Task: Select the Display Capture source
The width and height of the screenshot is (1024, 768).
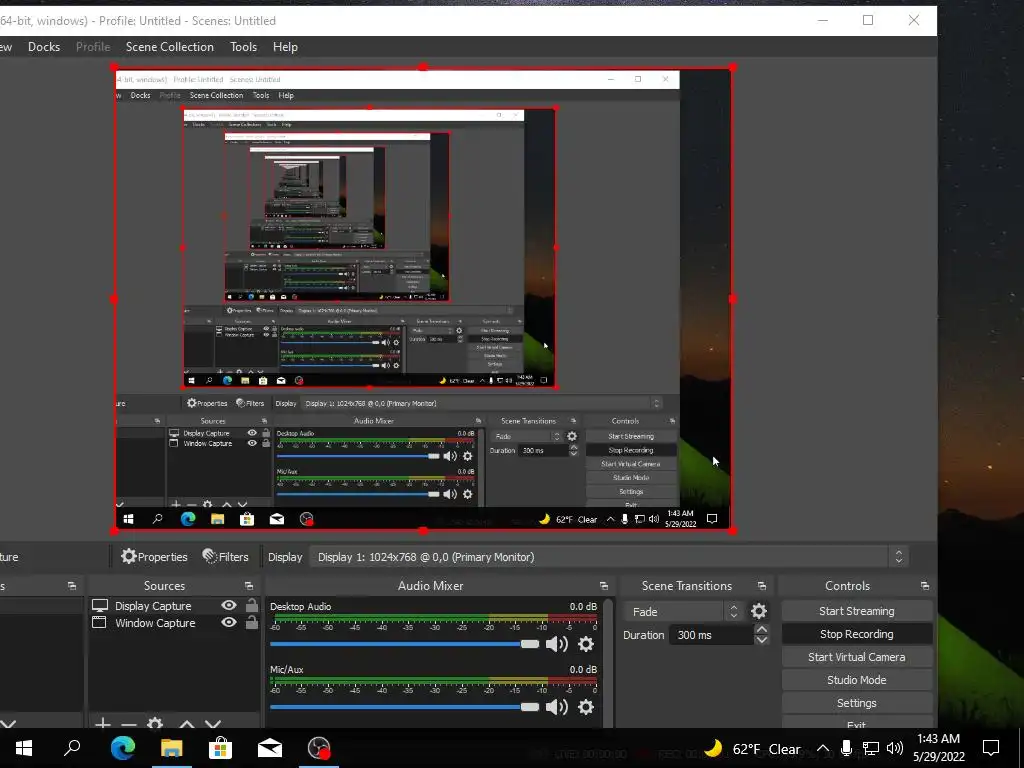Action: [x=153, y=606]
